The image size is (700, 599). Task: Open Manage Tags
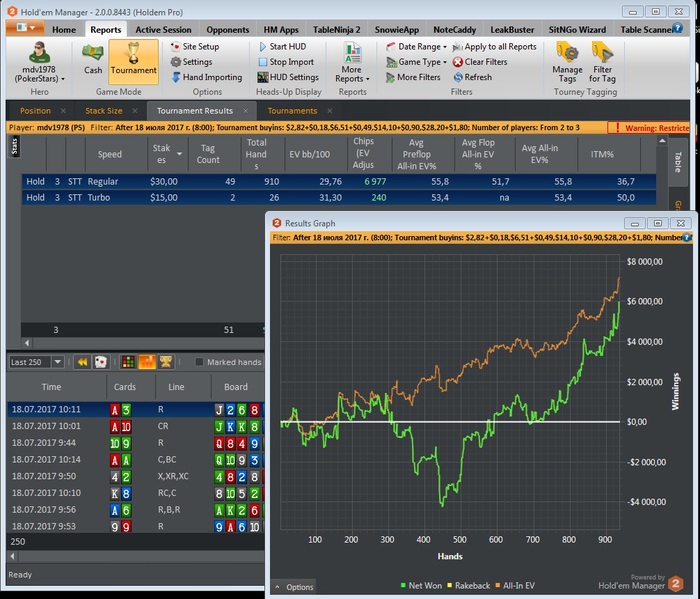pos(567,62)
